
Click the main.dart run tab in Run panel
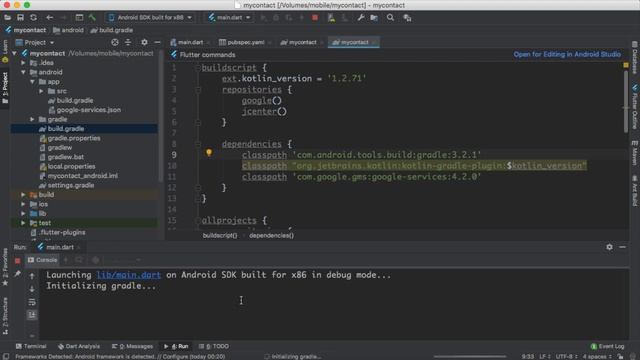[x=59, y=247]
